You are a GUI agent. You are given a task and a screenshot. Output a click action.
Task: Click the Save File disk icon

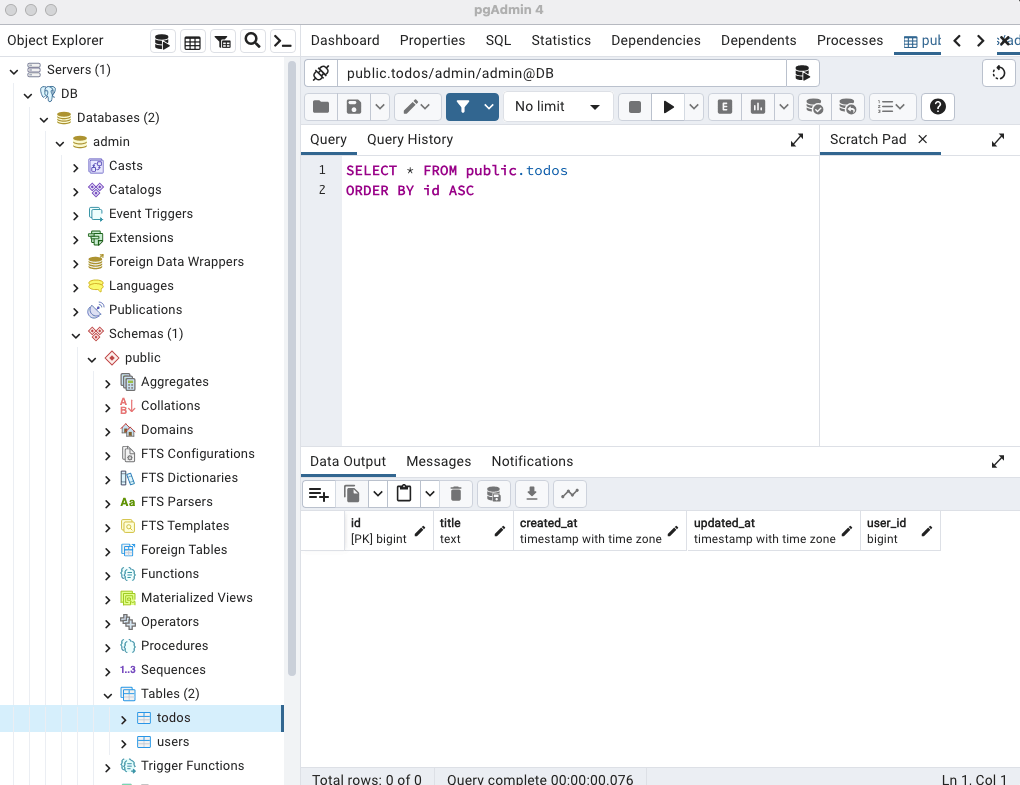click(x=353, y=107)
